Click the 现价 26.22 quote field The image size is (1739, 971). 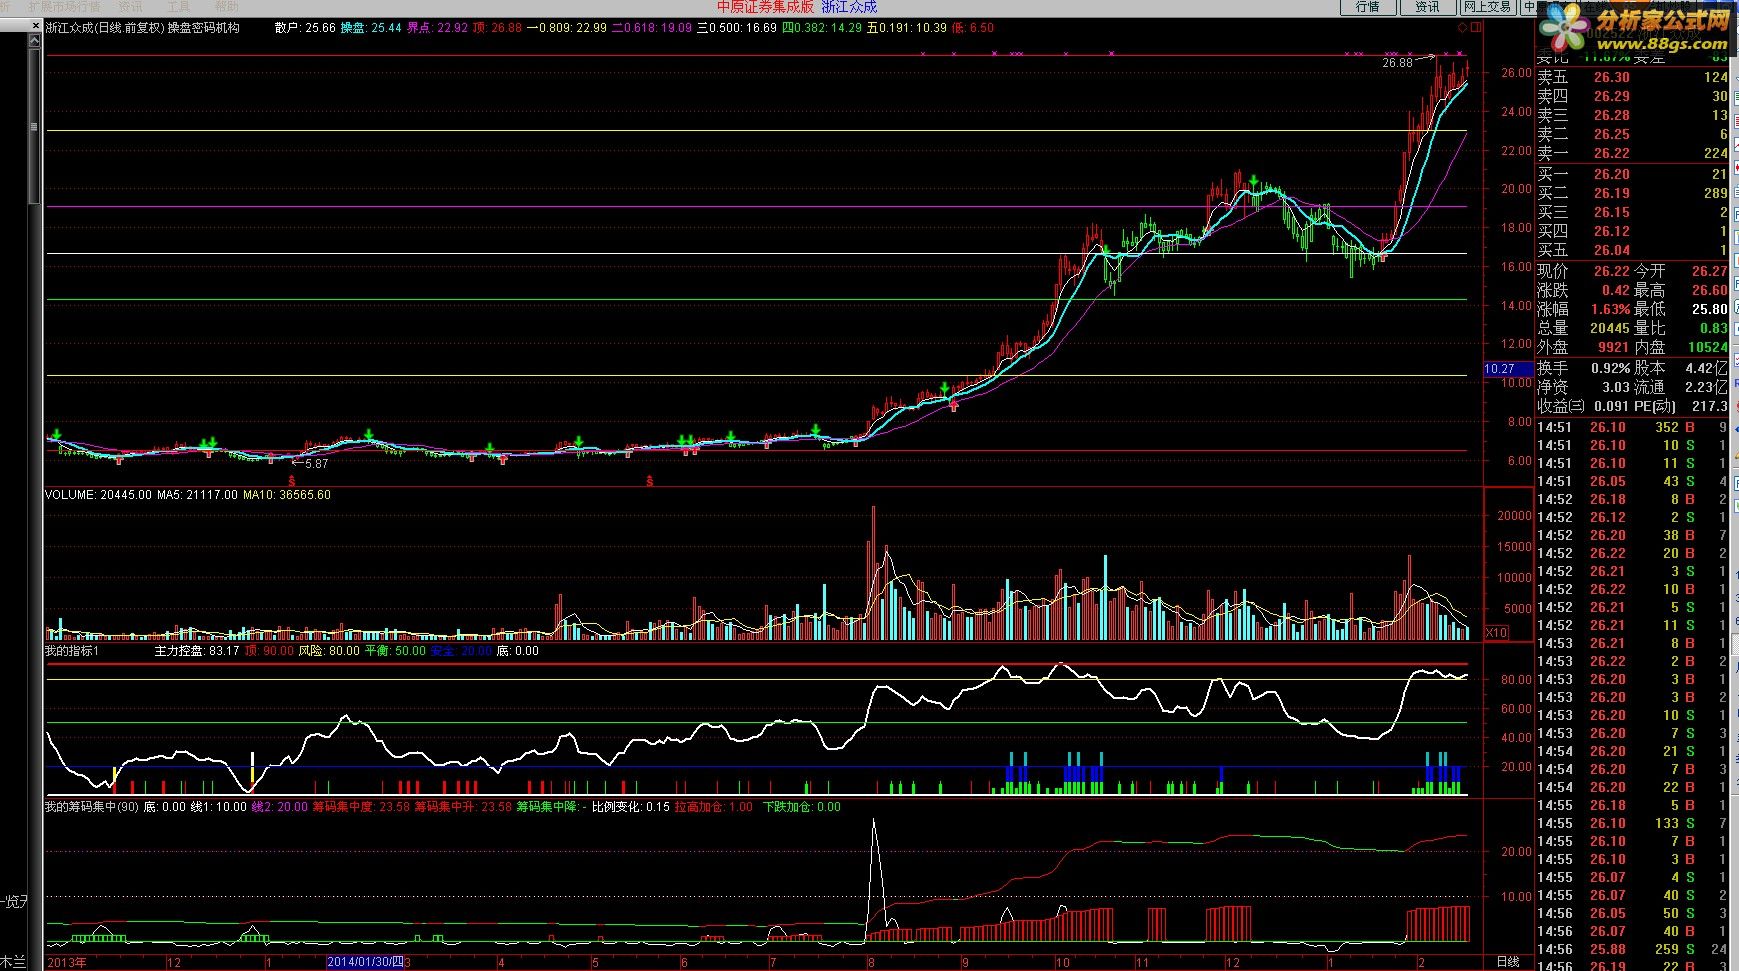coord(1584,271)
